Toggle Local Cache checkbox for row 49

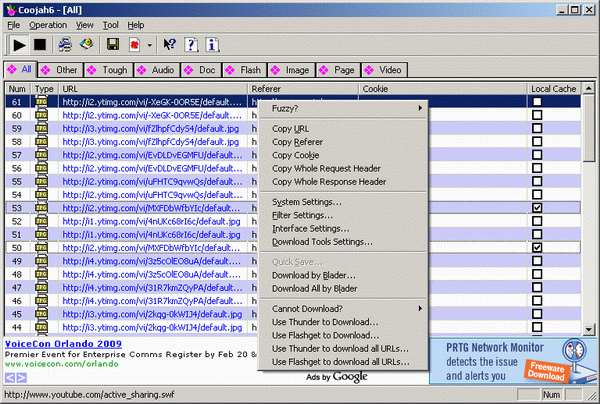[x=537, y=261]
